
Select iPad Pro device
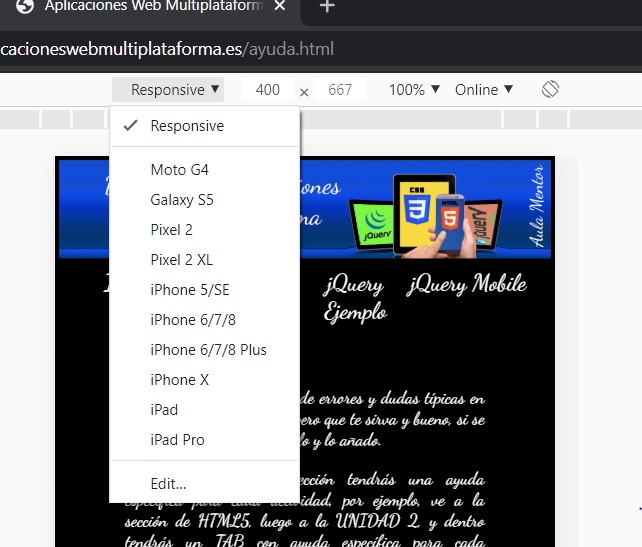tap(205, 440)
